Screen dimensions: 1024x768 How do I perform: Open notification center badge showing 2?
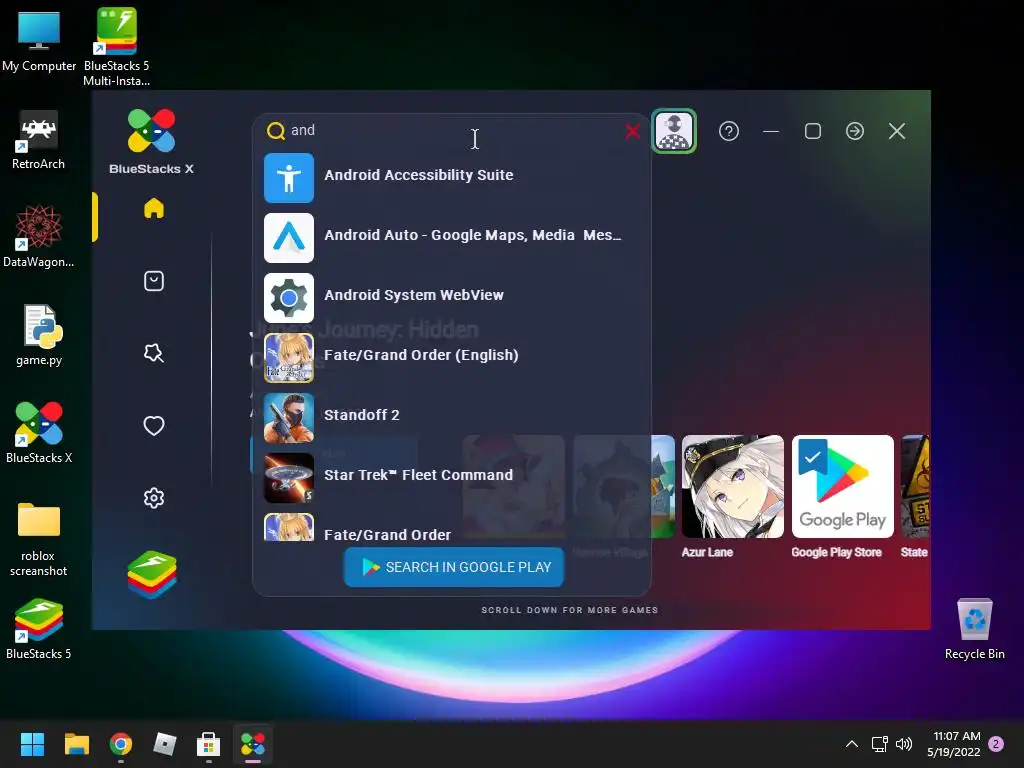click(x=996, y=744)
